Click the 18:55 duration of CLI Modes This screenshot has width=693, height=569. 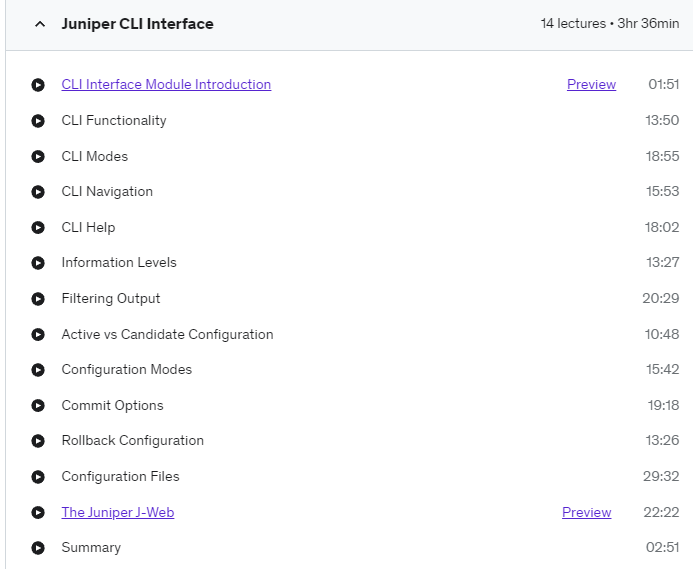[662, 156]
